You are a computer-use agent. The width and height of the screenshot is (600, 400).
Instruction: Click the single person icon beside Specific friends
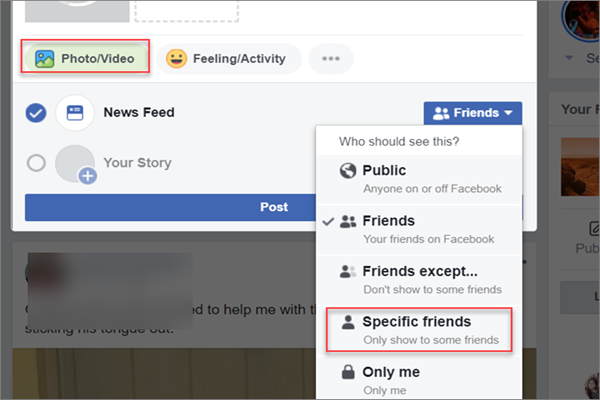click(348, 322)
